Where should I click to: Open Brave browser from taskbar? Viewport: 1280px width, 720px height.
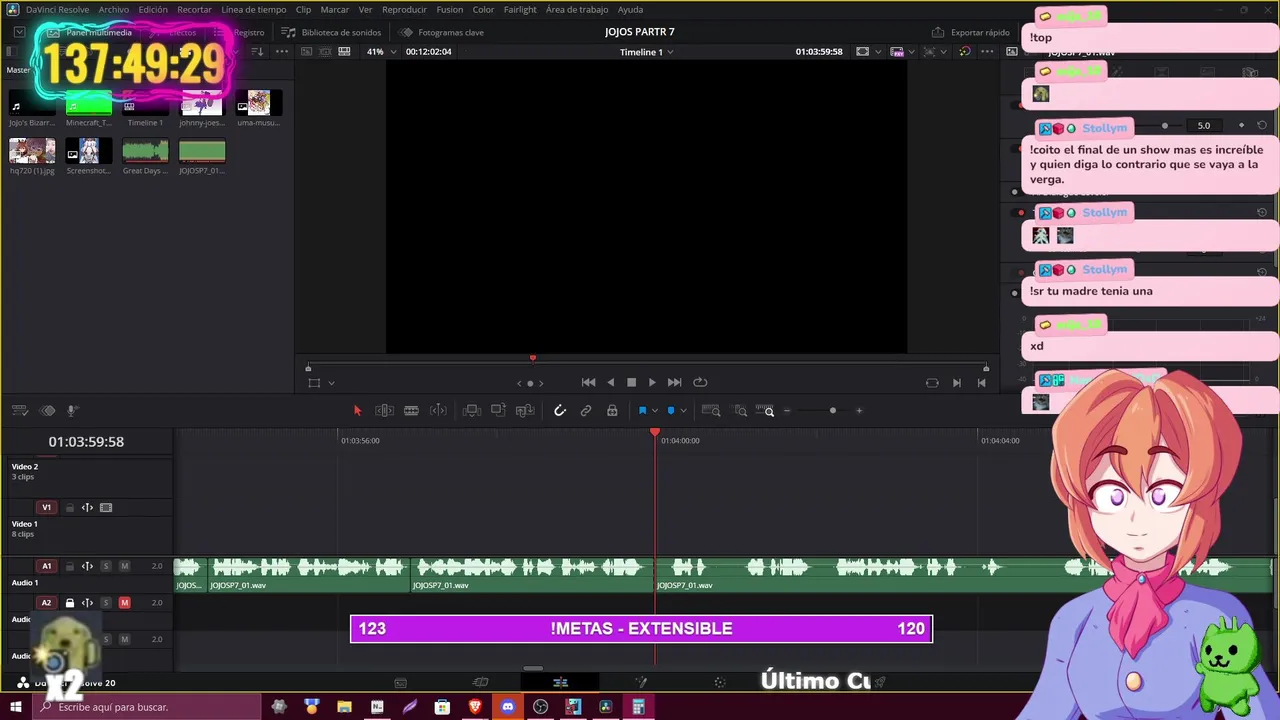point(475,707)
